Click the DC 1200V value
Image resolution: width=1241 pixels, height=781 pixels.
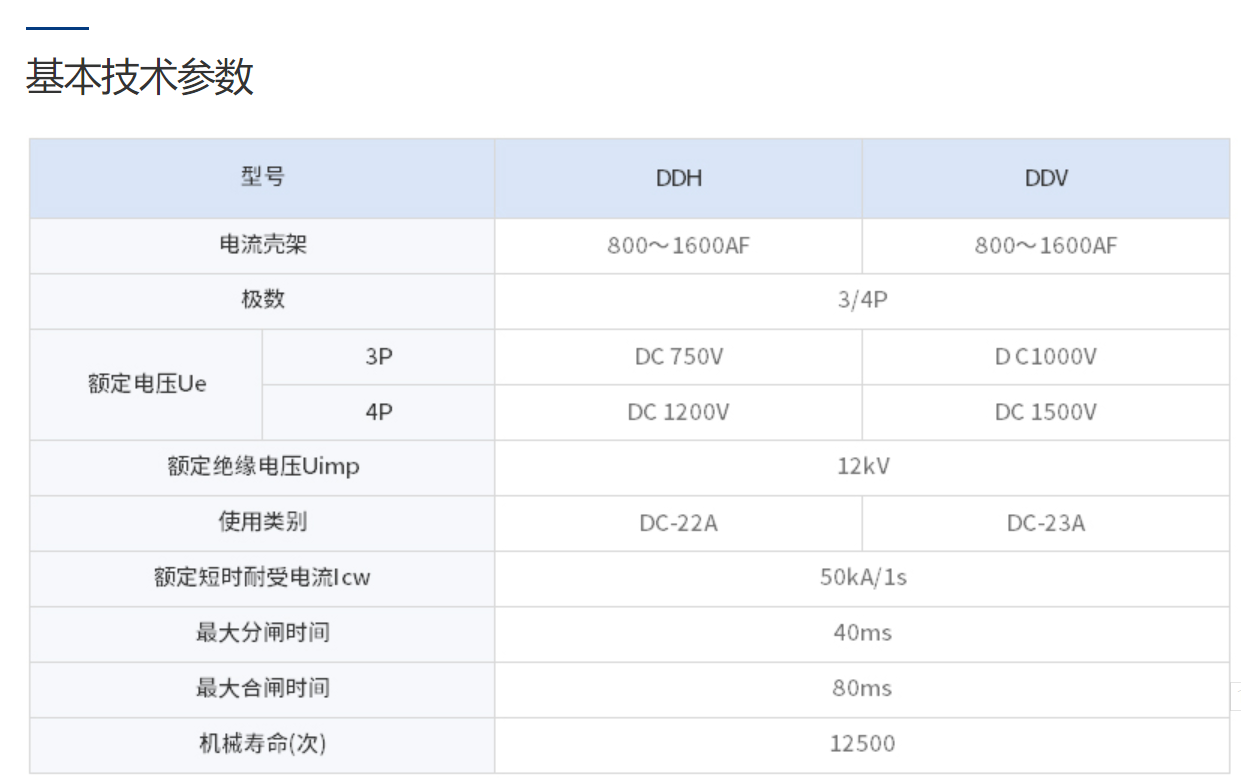point(678,412)
